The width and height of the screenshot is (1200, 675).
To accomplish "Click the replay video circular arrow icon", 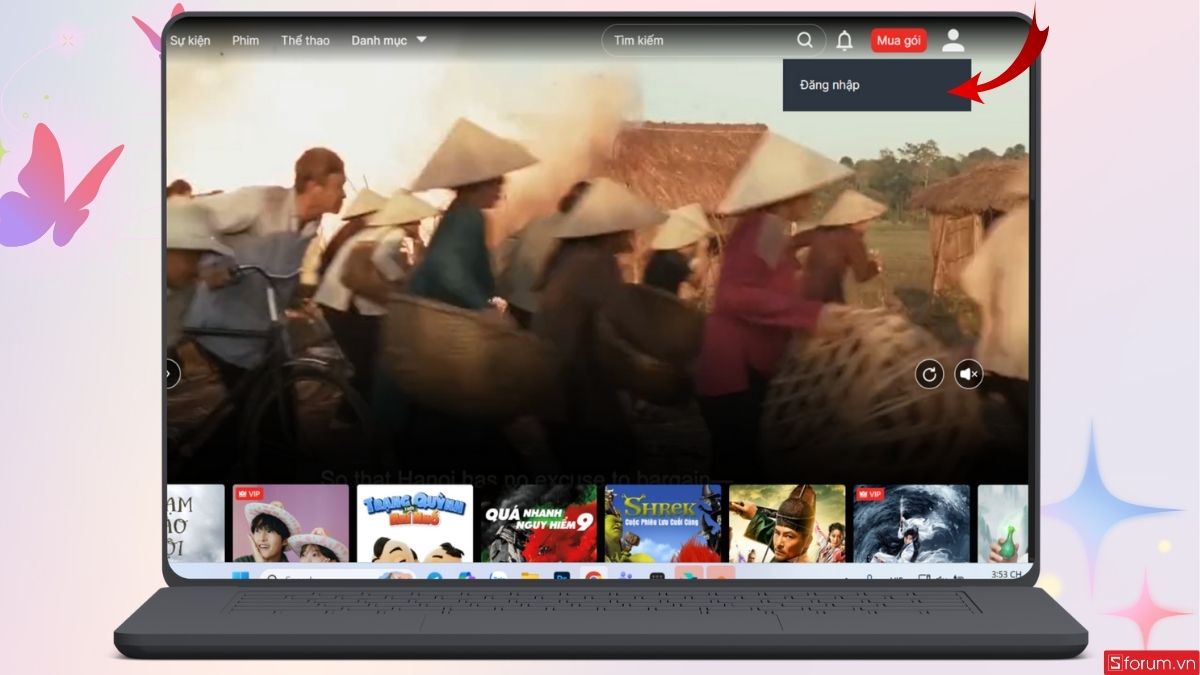I will coord(929,374).
